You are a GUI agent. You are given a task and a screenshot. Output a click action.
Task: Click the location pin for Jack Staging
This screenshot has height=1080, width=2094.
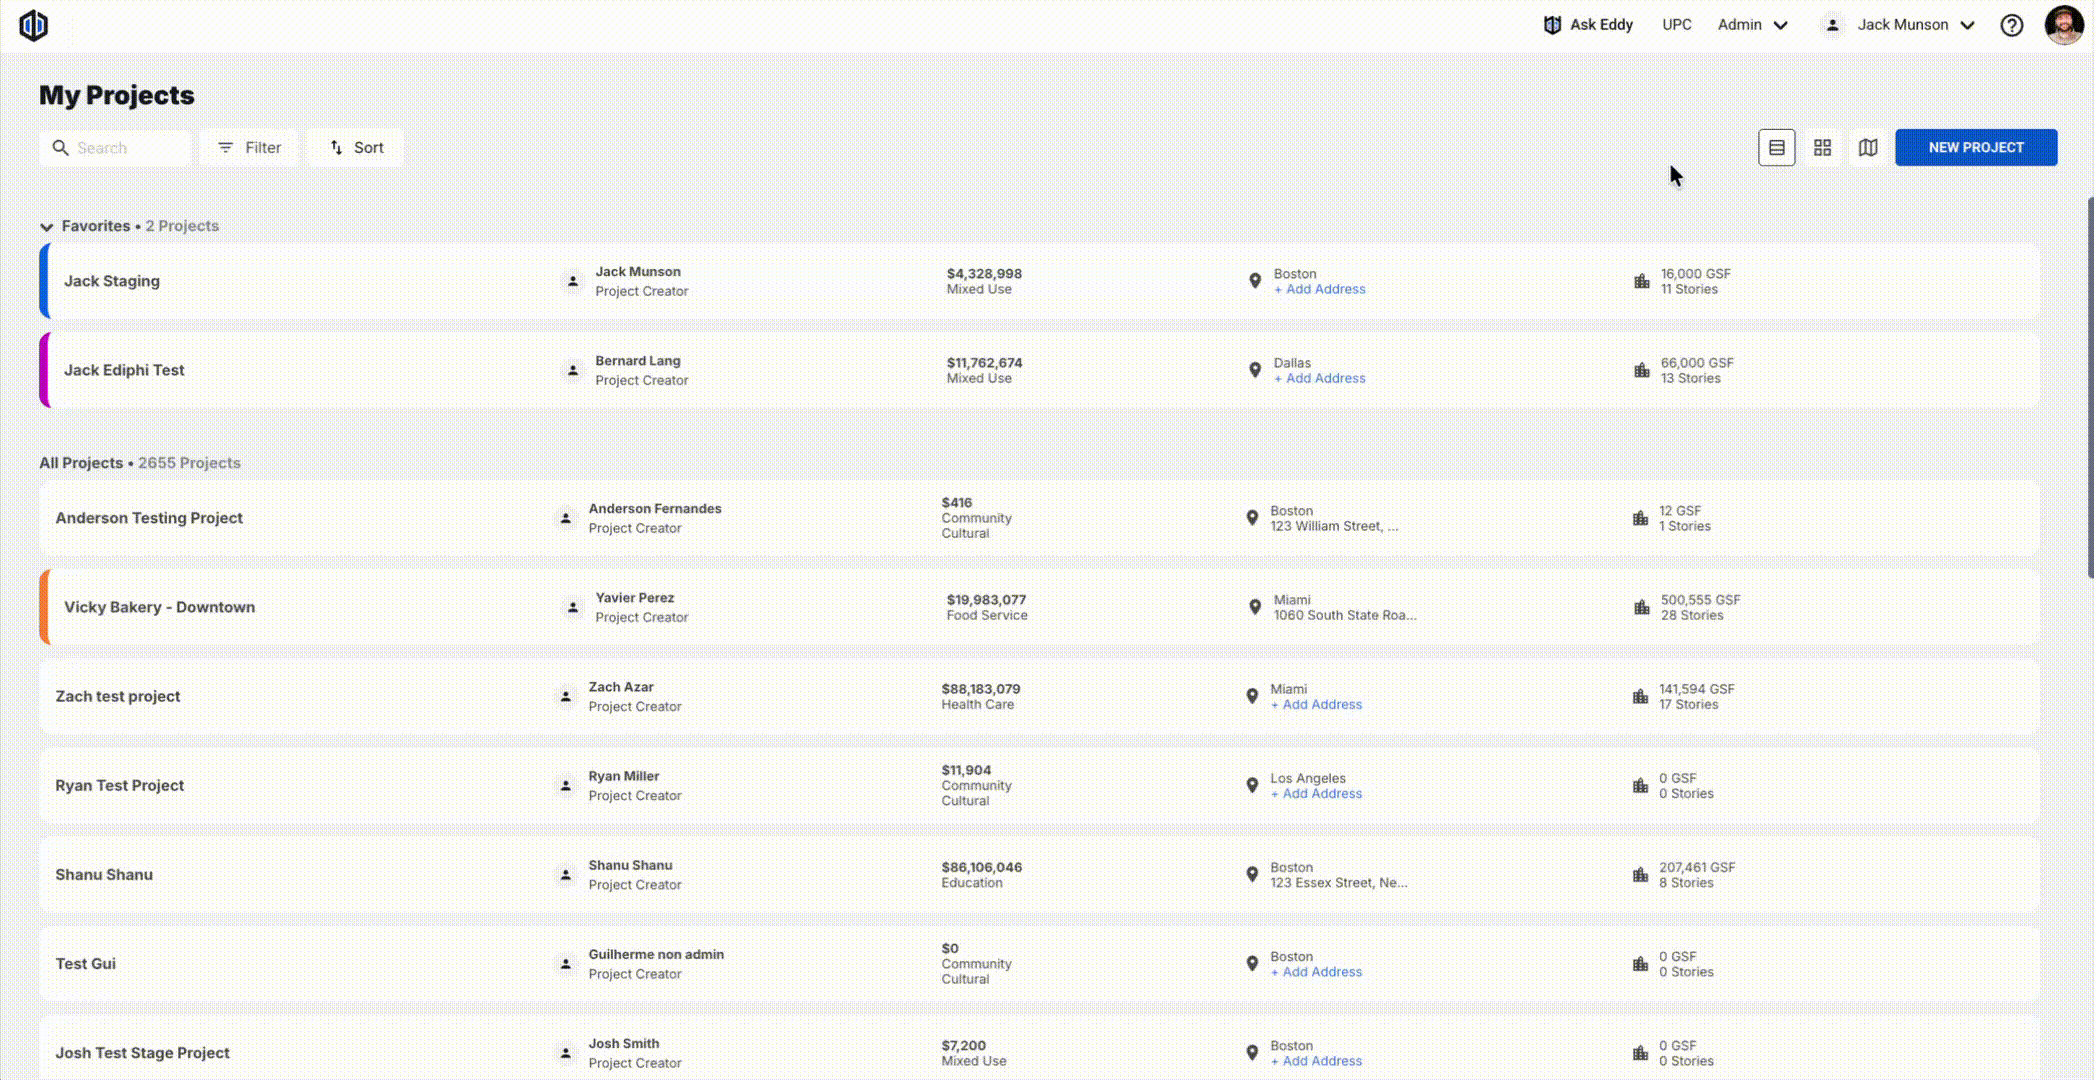[1255, 281]
